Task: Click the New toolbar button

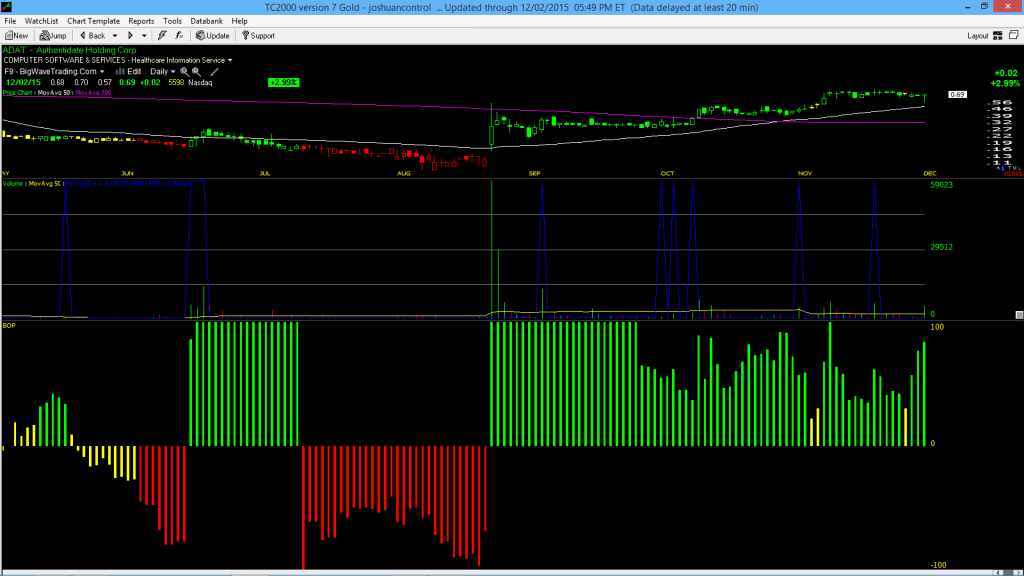Action: click(x=16, y=36)
